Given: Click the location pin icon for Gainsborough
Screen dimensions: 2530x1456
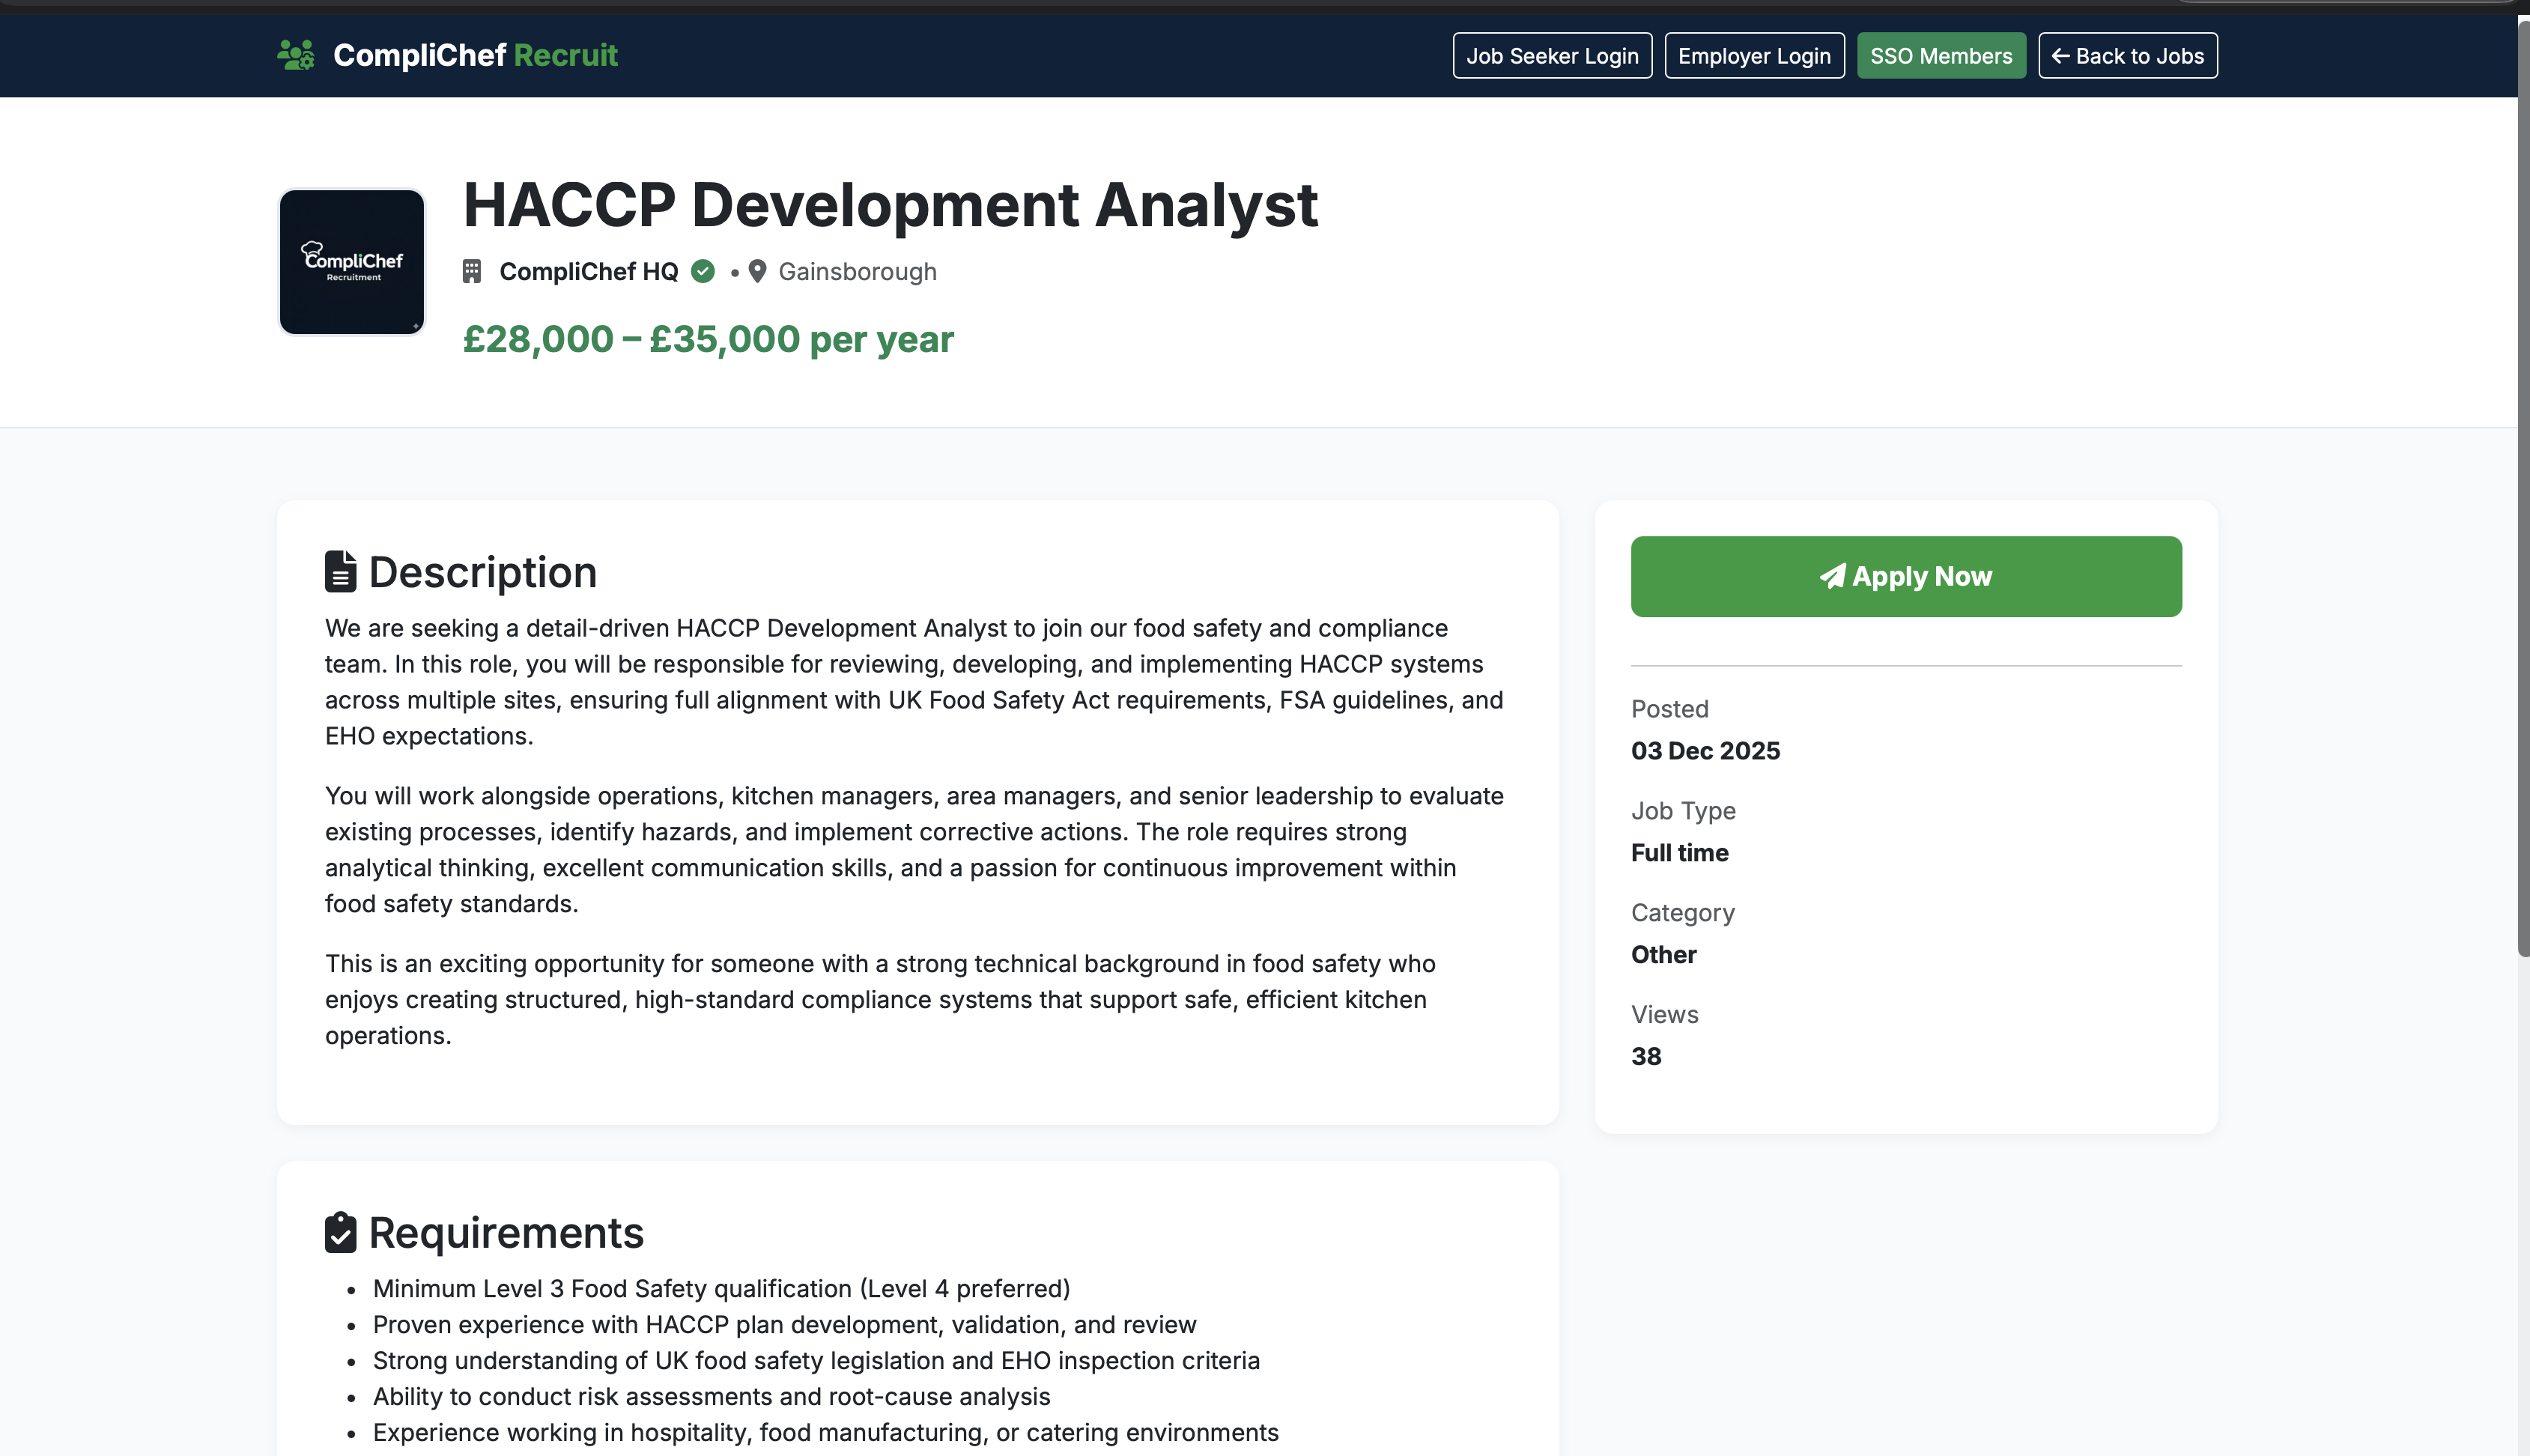Looking at the screenshot, I should tap(757, 271).
